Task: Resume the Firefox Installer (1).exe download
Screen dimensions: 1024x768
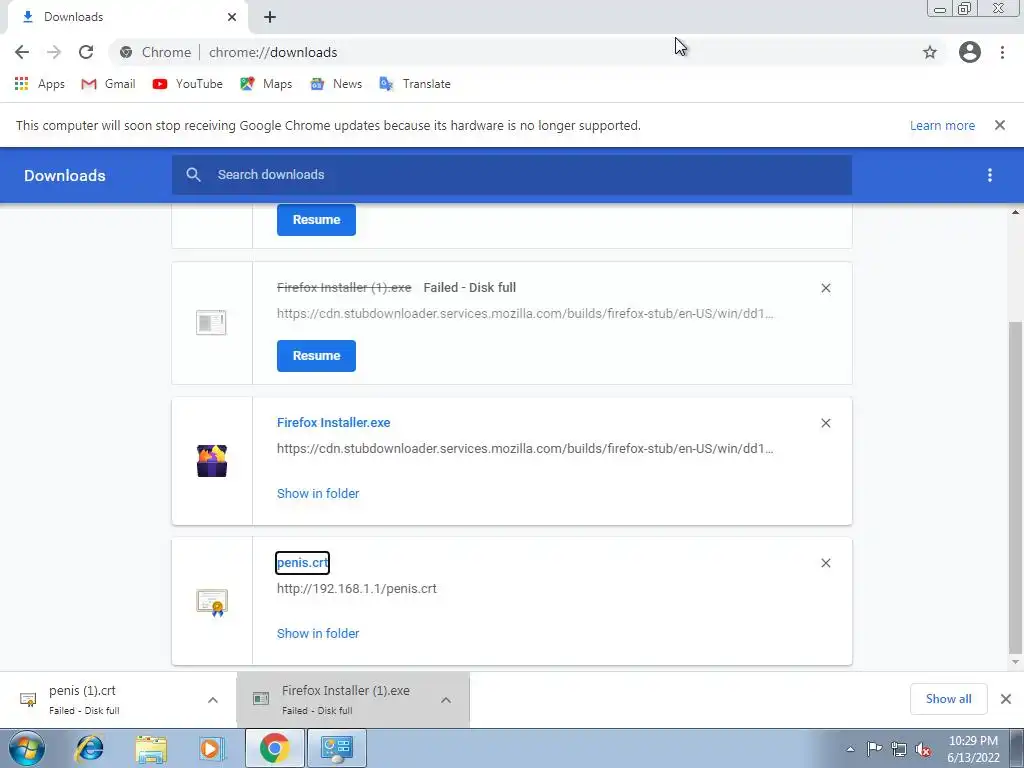Action: click(316, 356)
